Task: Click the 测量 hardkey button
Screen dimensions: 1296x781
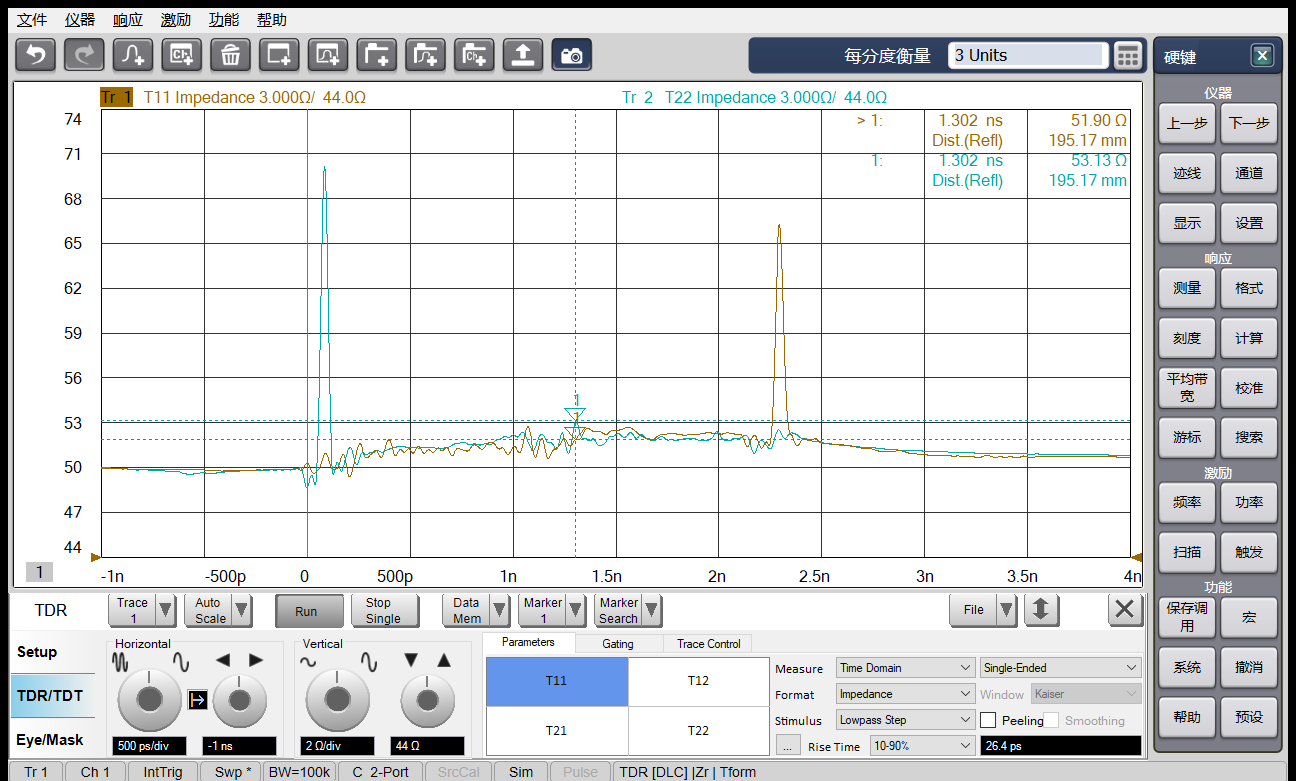Action: [x=1187, y=288]
